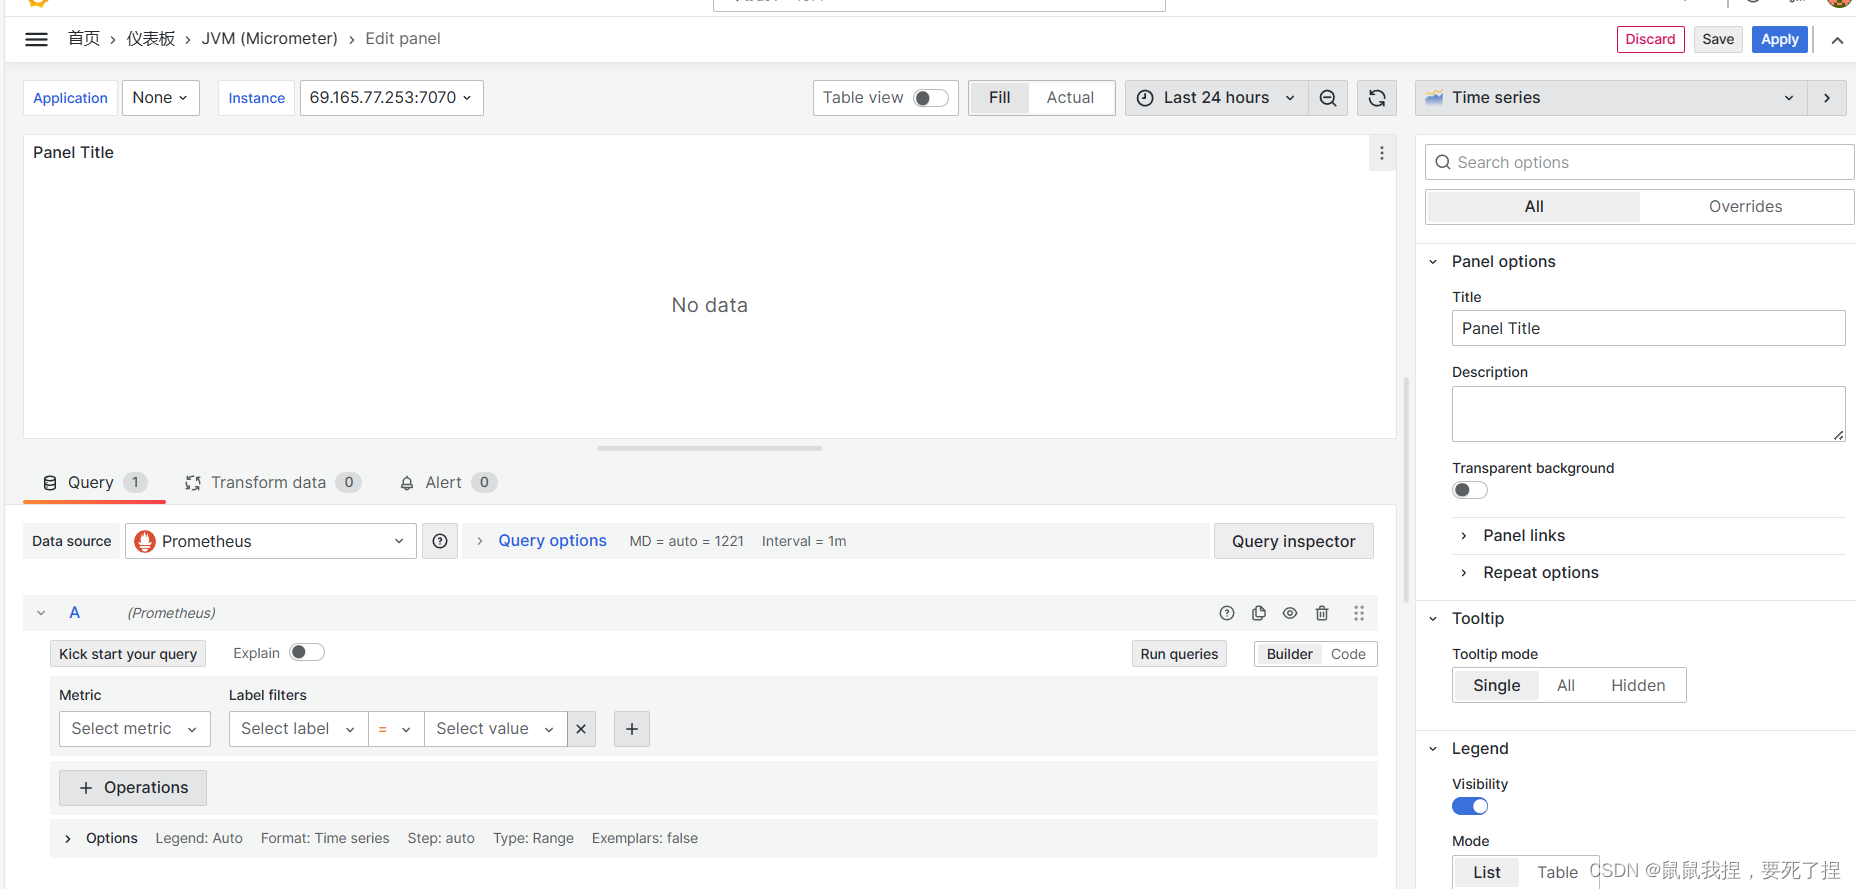Click Run queries button

point(1179,654)
